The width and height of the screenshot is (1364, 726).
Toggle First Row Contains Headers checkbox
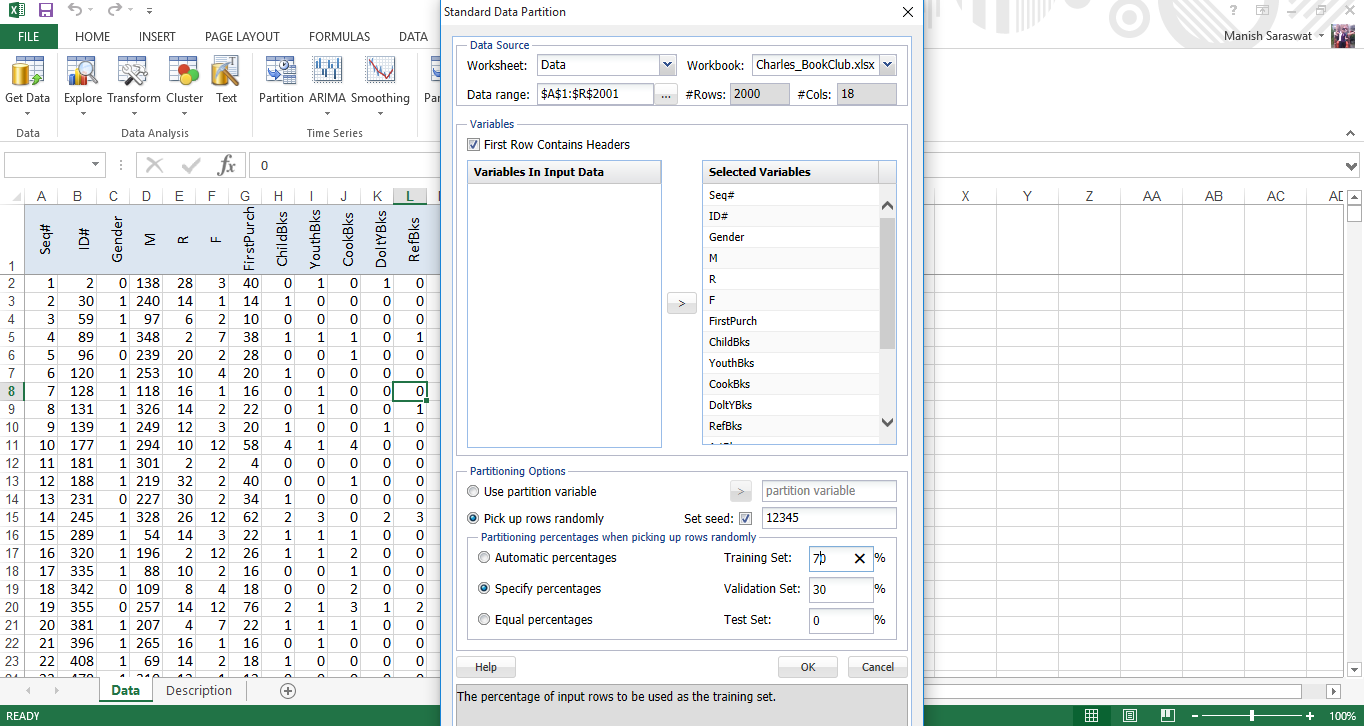pos(474,145)
